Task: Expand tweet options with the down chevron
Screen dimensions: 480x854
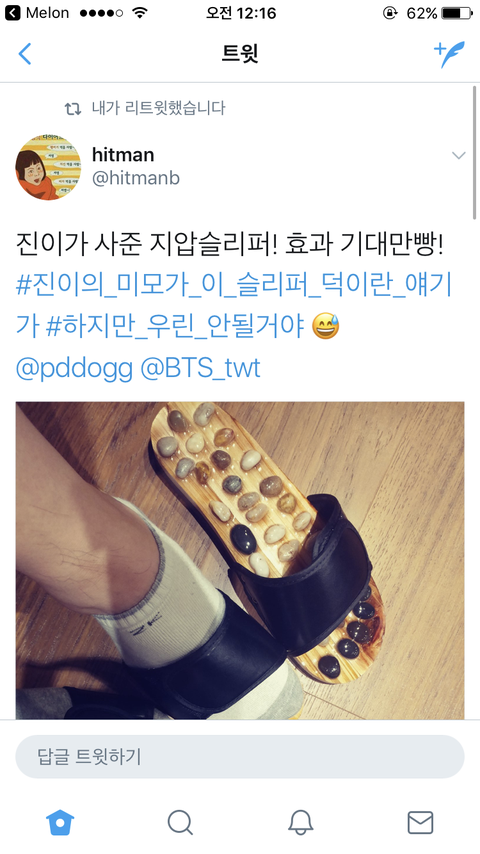Action: tap(459, 156)
